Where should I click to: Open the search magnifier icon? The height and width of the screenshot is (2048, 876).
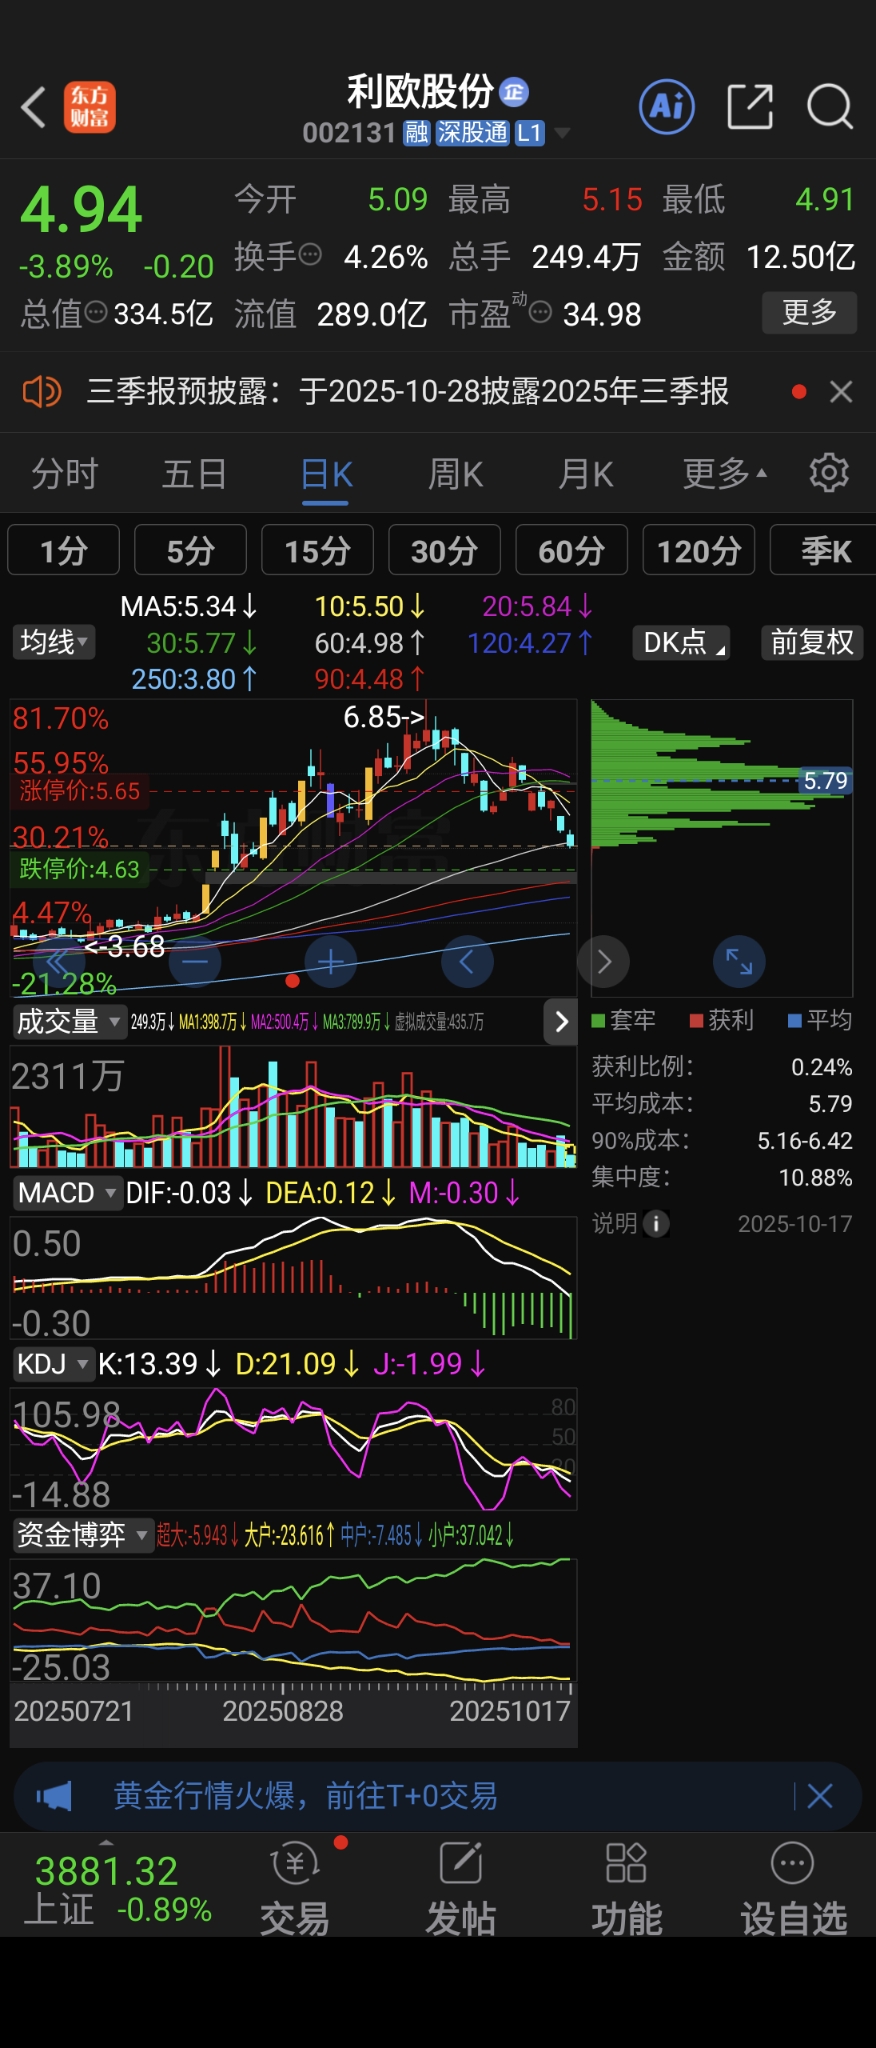click(x=830, y=106)
